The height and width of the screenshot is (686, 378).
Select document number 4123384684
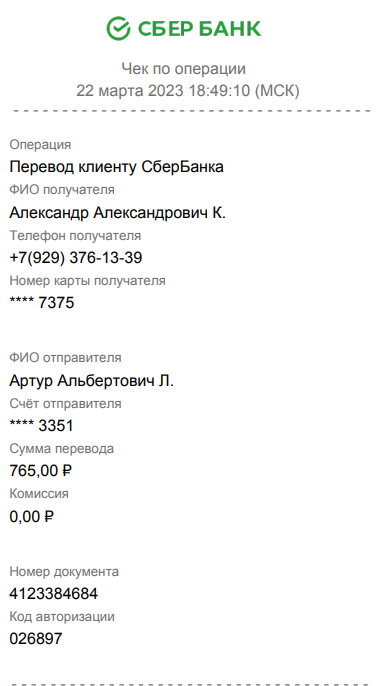[54, 594]
